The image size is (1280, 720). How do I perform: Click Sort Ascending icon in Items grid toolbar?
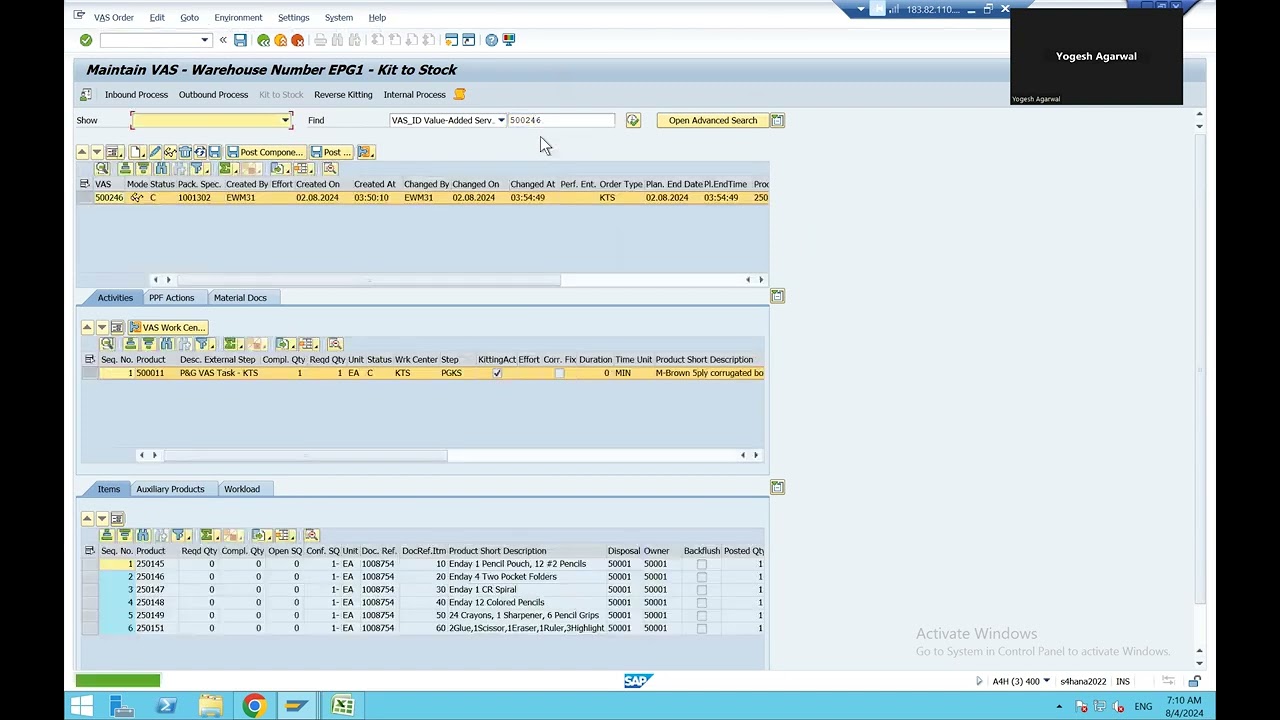point(107,535)
